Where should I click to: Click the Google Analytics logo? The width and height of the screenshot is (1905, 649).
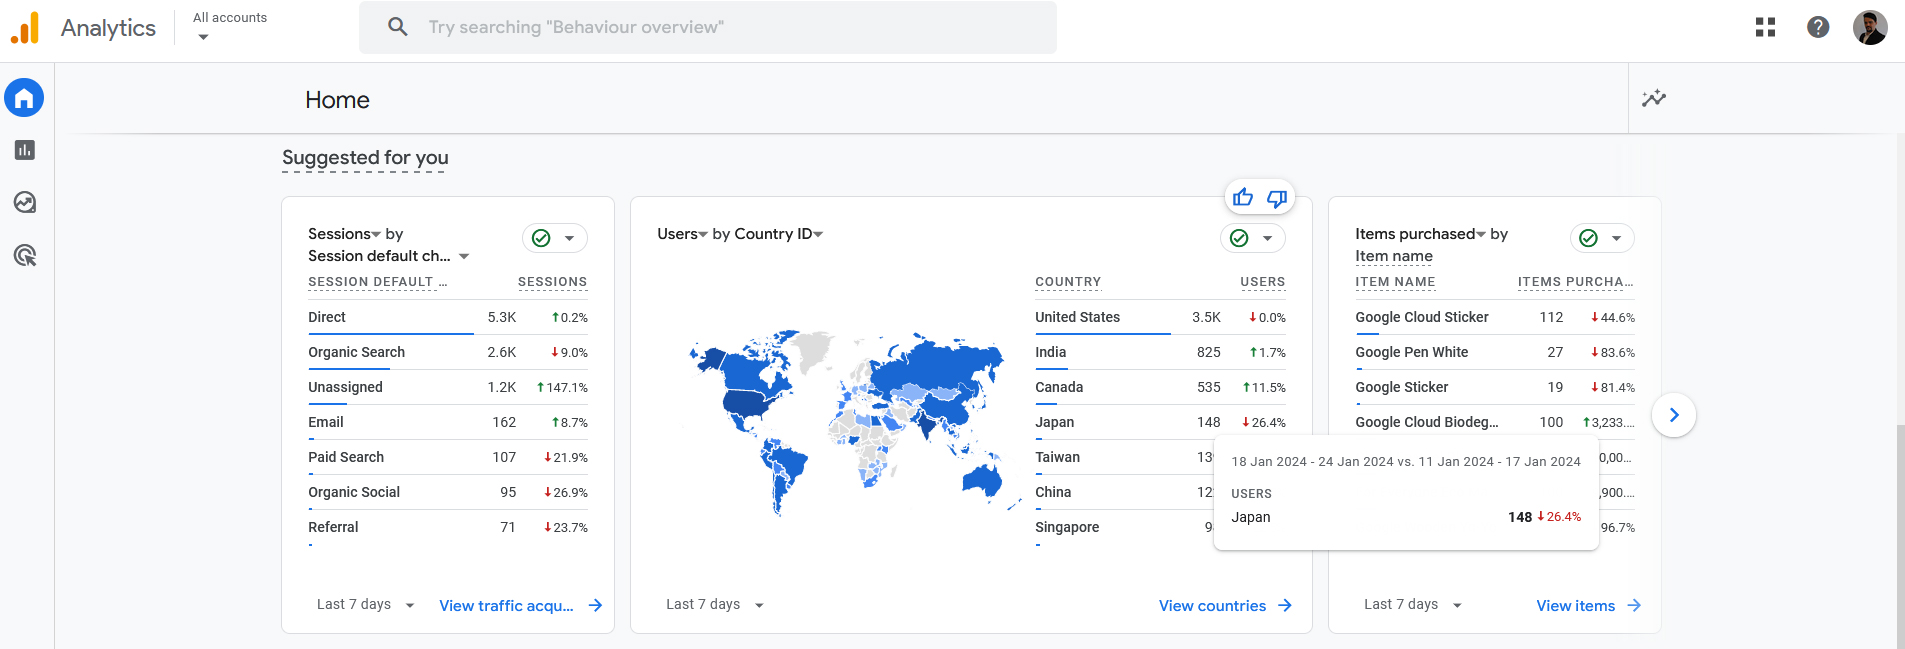[25, 28]
